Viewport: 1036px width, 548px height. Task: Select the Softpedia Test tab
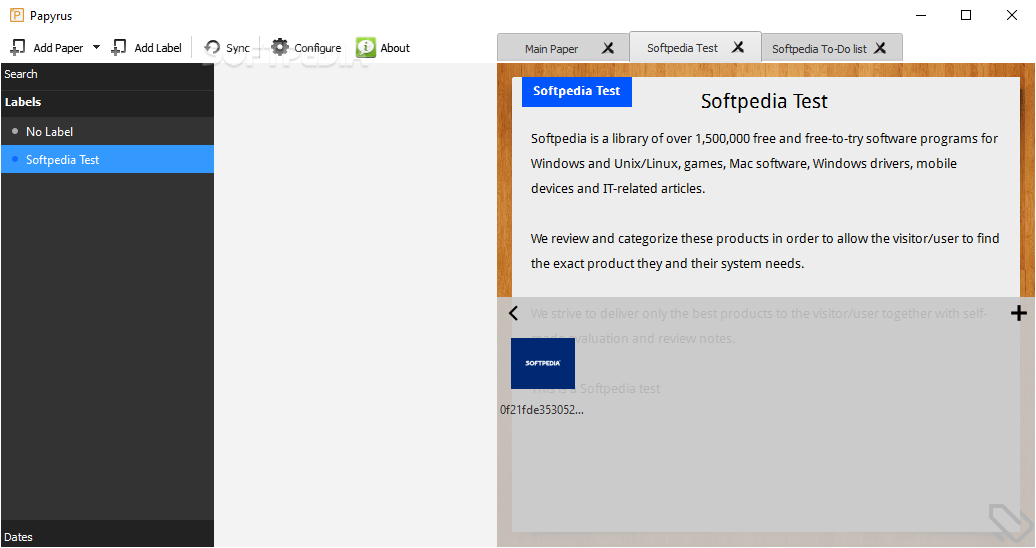[x=683, y=48]
